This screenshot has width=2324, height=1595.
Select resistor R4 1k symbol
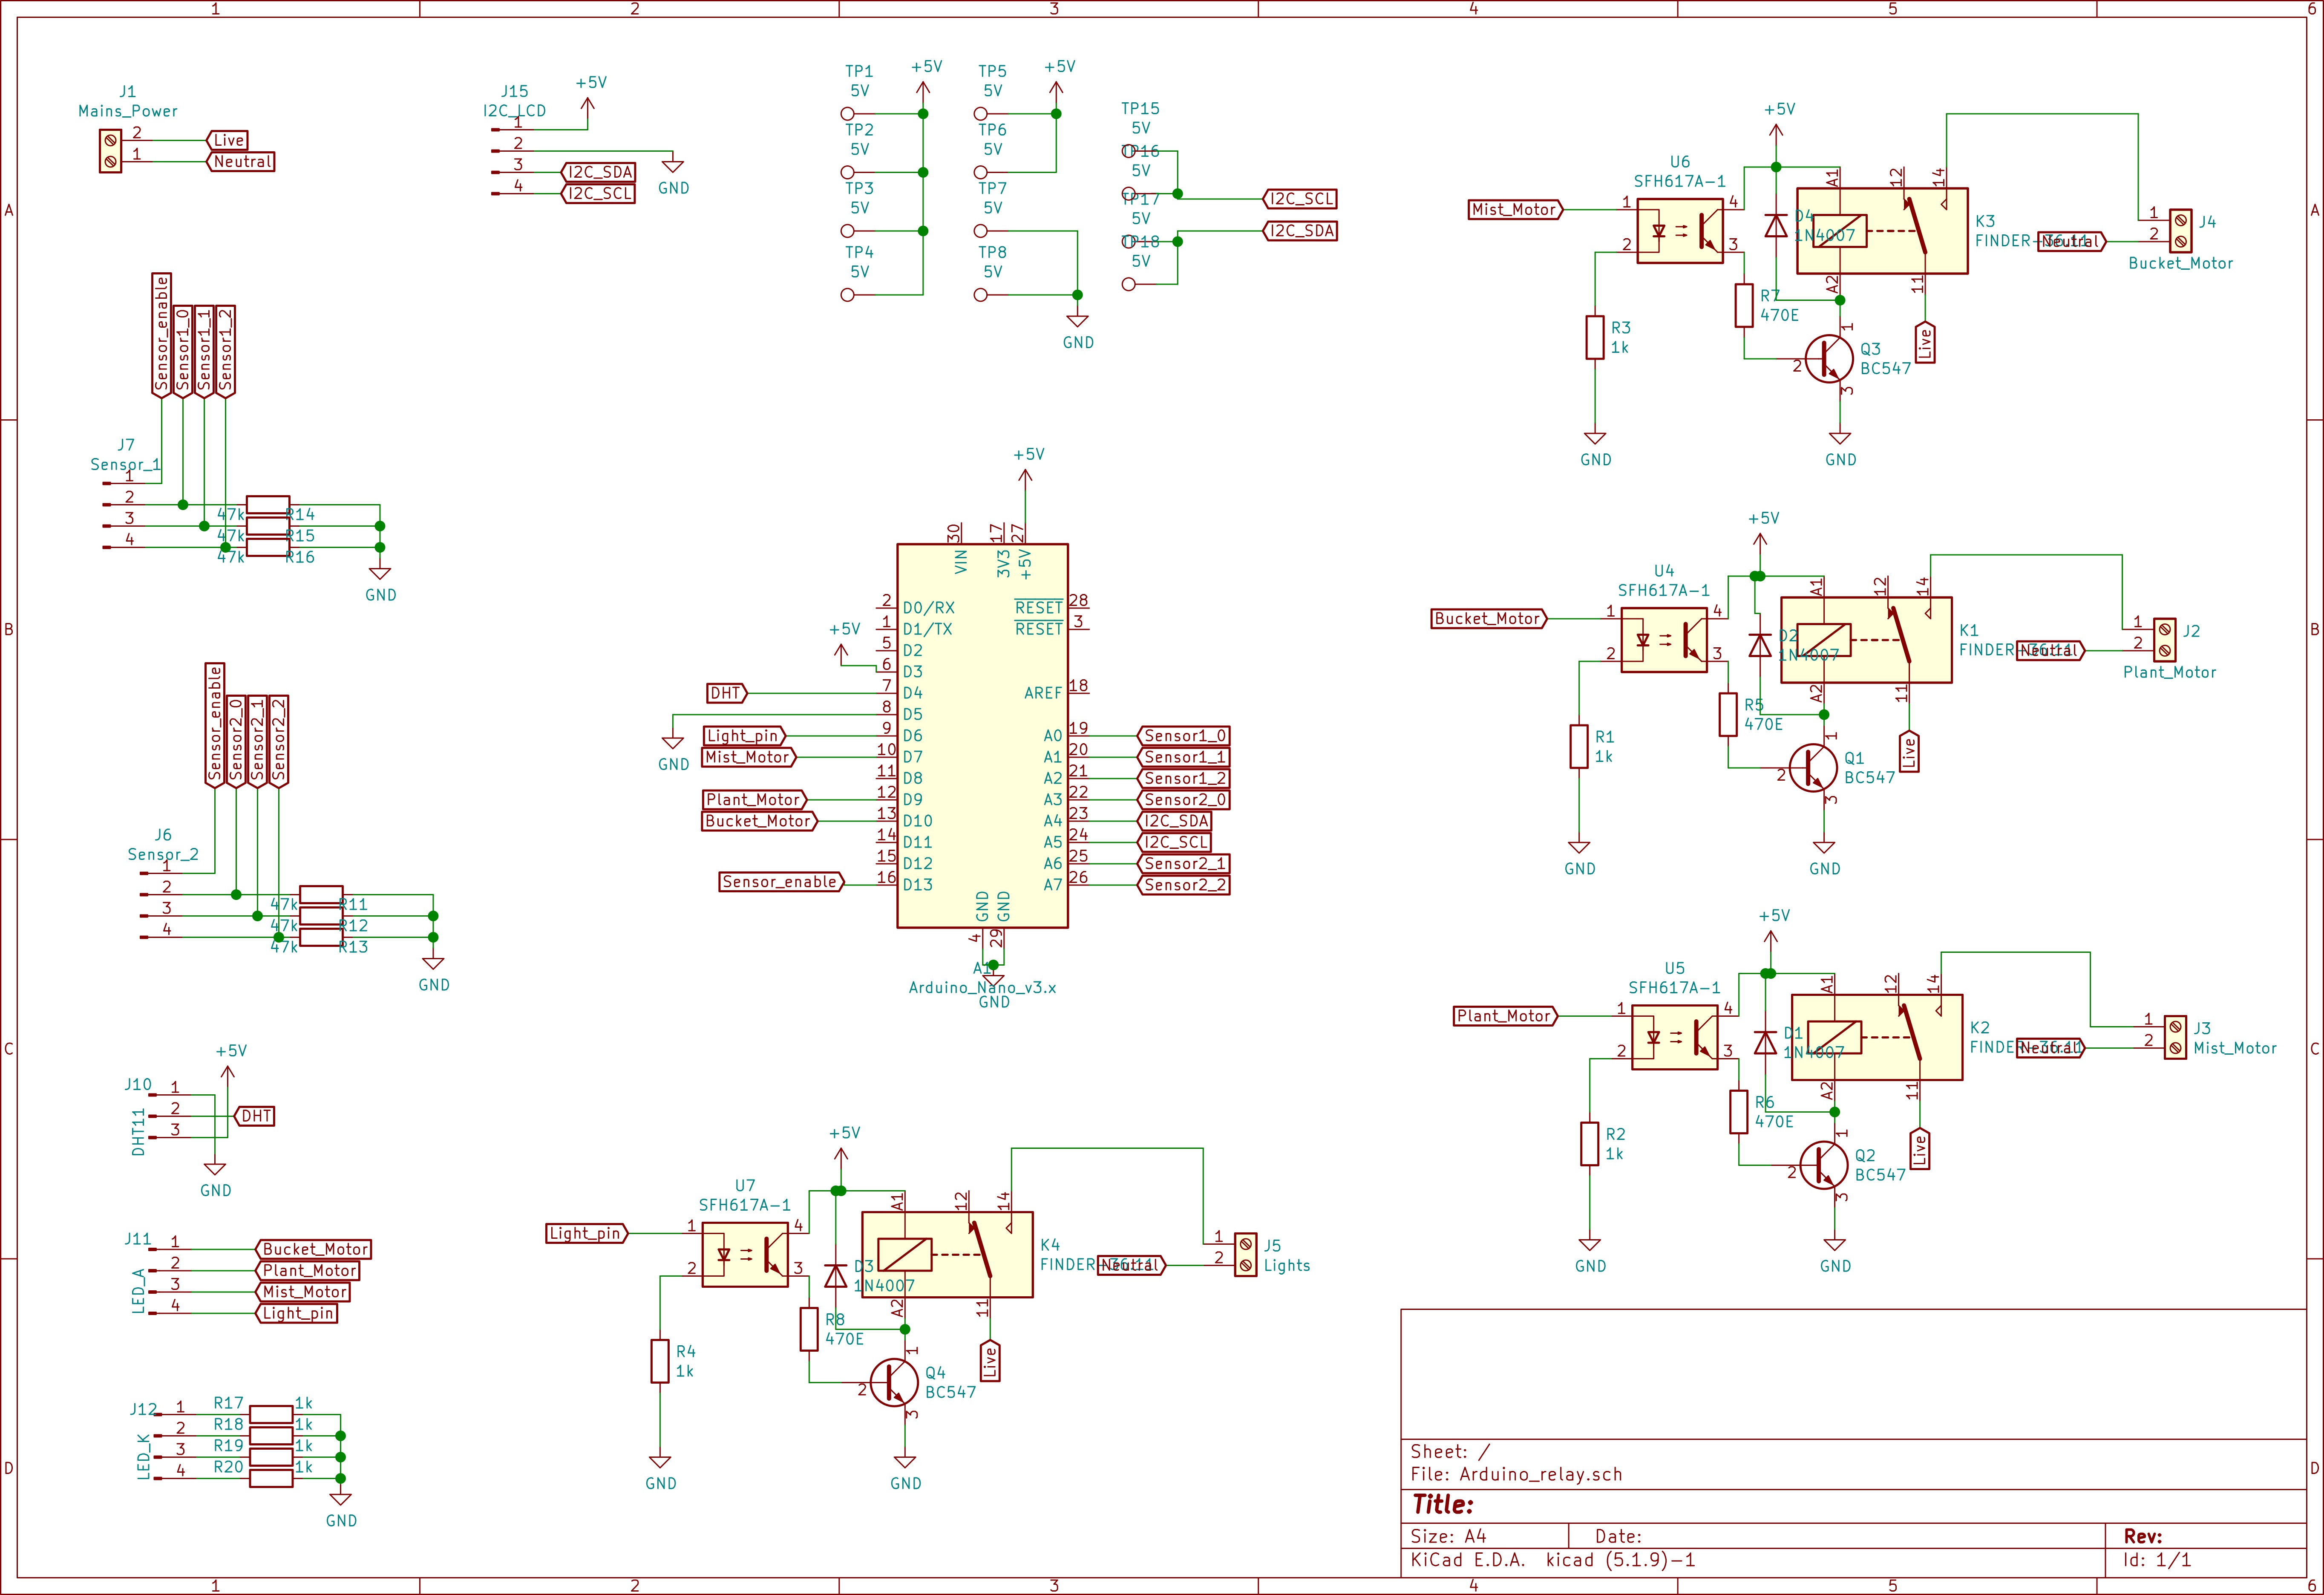(x=660, y=1361)
